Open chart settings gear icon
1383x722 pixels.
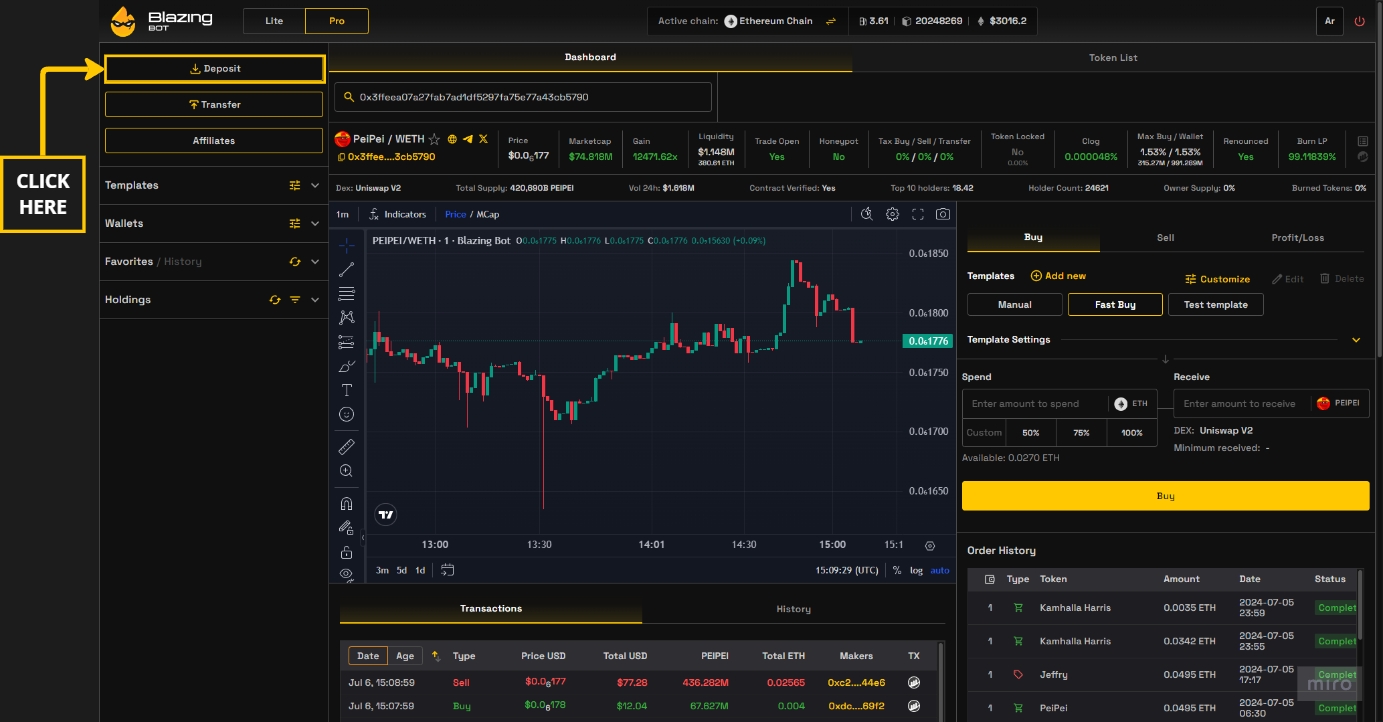[892, 214]
